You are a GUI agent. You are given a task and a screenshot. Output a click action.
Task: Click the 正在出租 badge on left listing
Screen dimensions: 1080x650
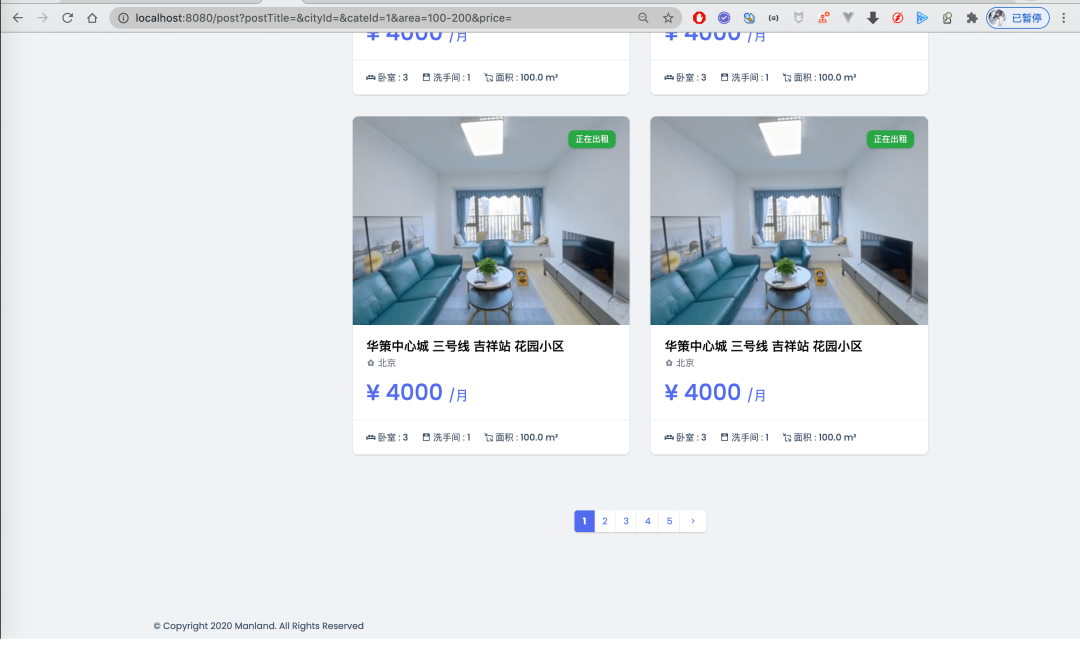pos(592,139)
